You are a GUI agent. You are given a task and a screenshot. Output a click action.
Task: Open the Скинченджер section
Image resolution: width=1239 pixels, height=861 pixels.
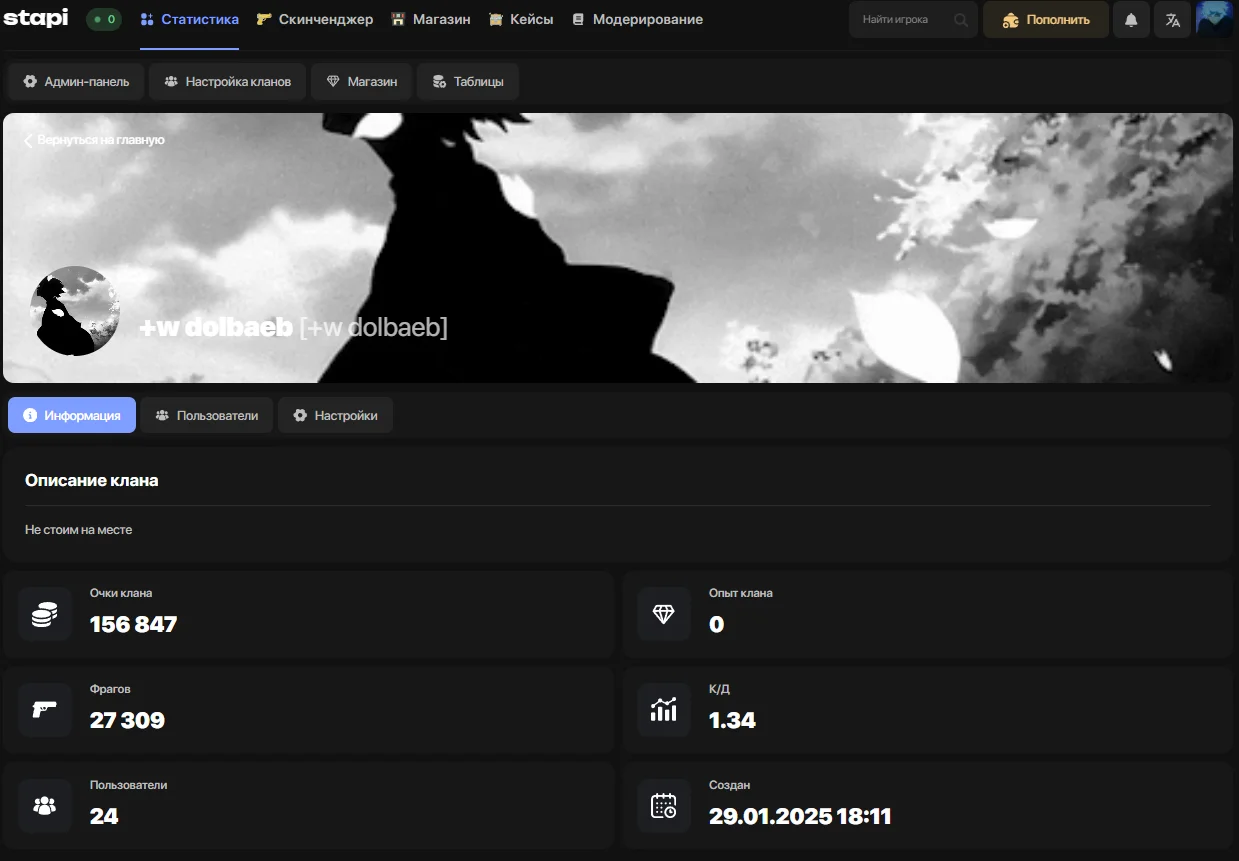pyautogui.click(x=315, y=20)
